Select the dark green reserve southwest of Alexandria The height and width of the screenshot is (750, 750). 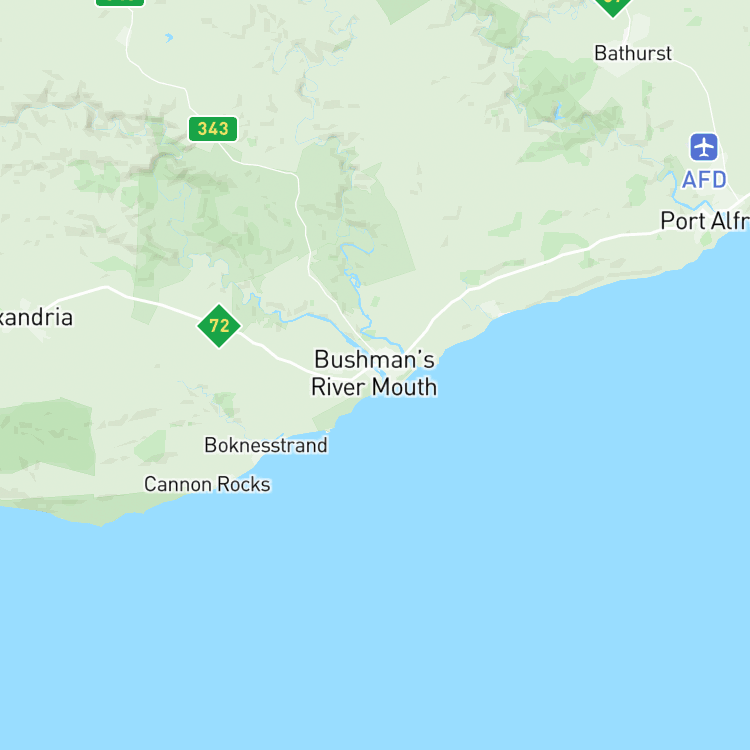[x=47, y=435]
